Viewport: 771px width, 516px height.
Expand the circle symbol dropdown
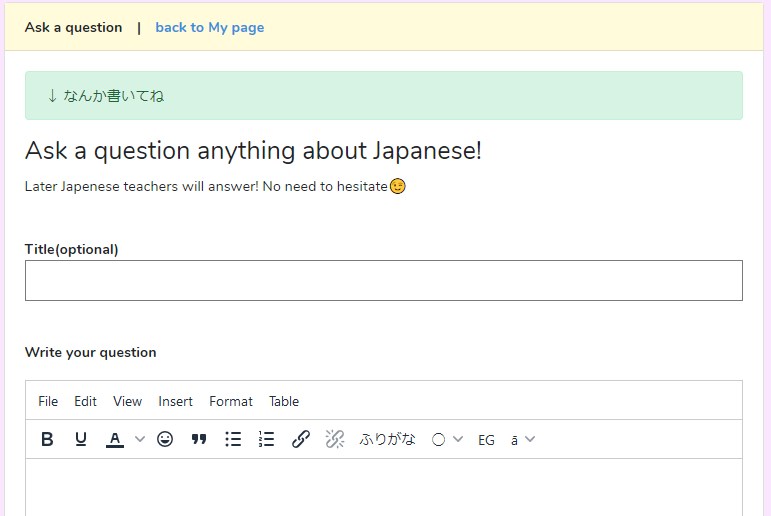447,439
